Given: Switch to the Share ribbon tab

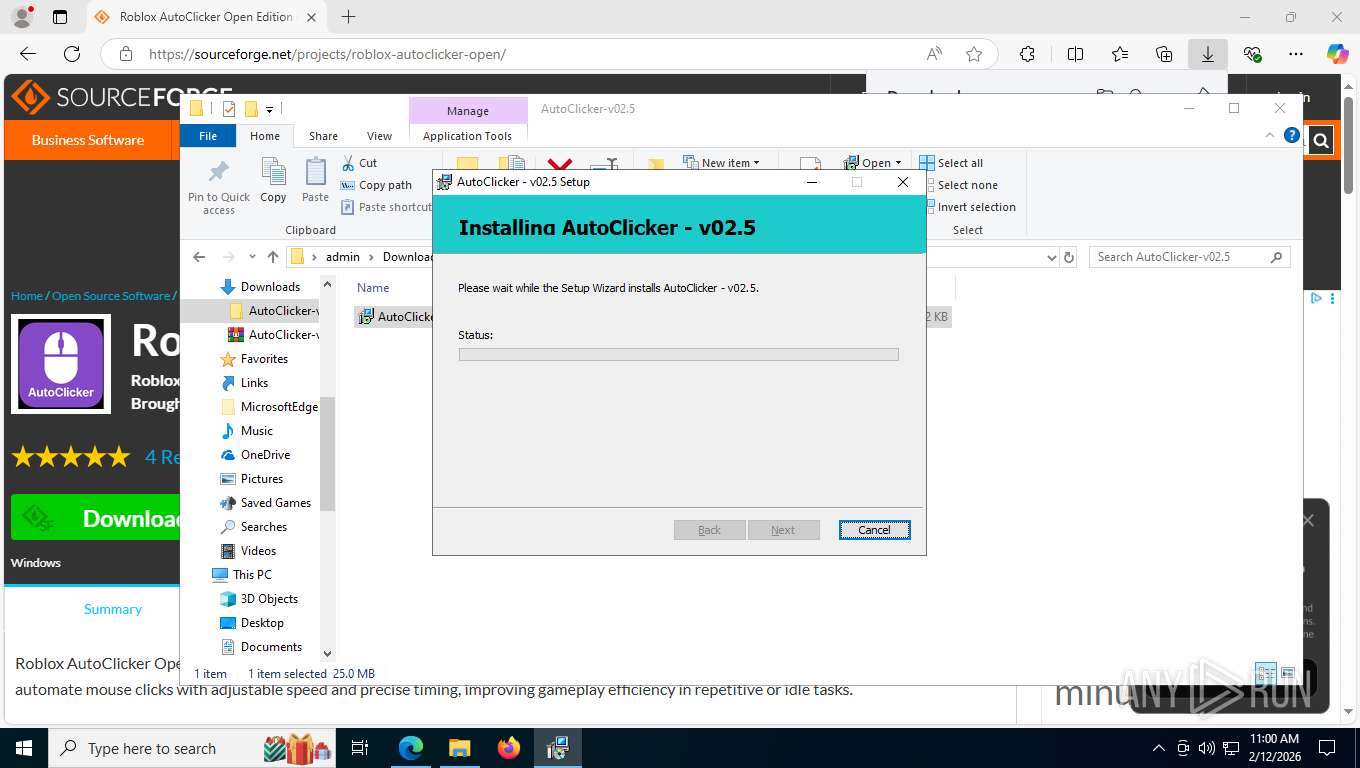Looking at the screenshot, I should 323,136.
